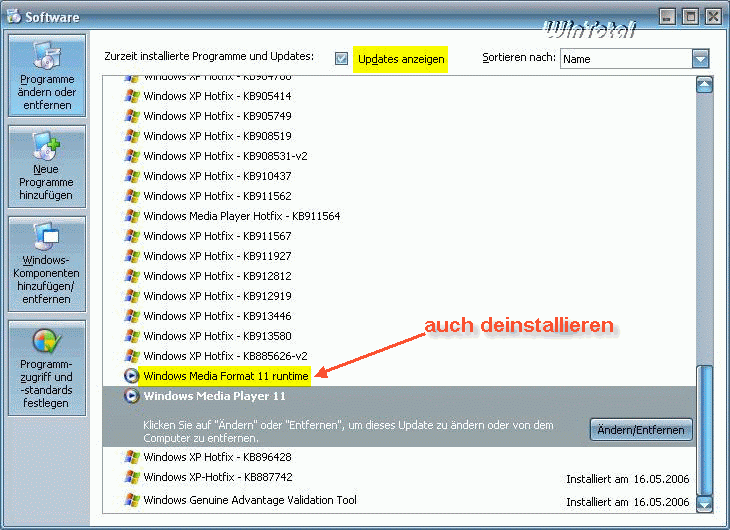This screenshot has height=530, width=730.
Task: Click icon of Hotfix KB913580
Action: point(132,336)
